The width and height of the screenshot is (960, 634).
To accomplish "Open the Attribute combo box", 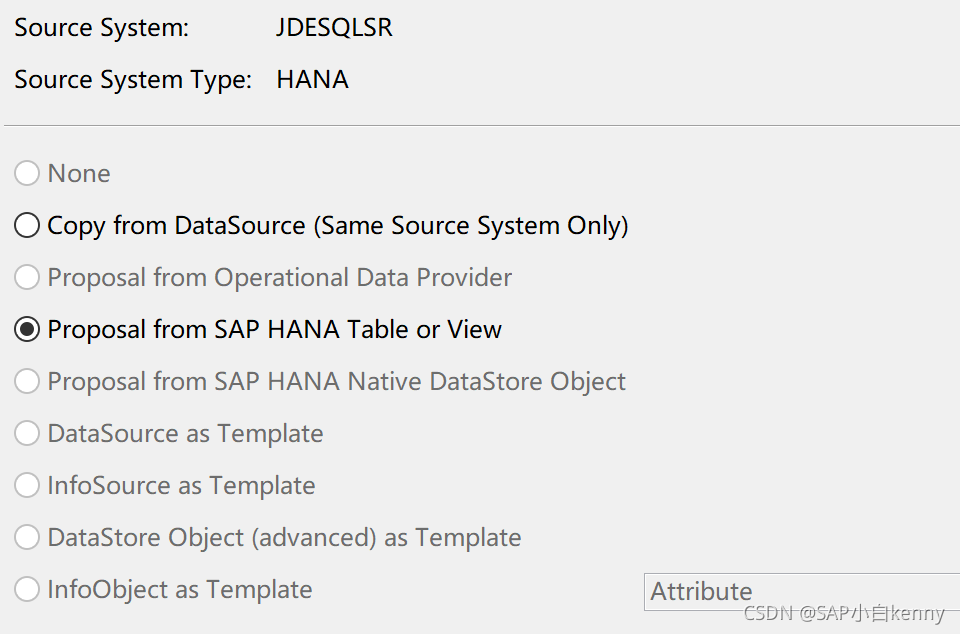I will 800,592.
